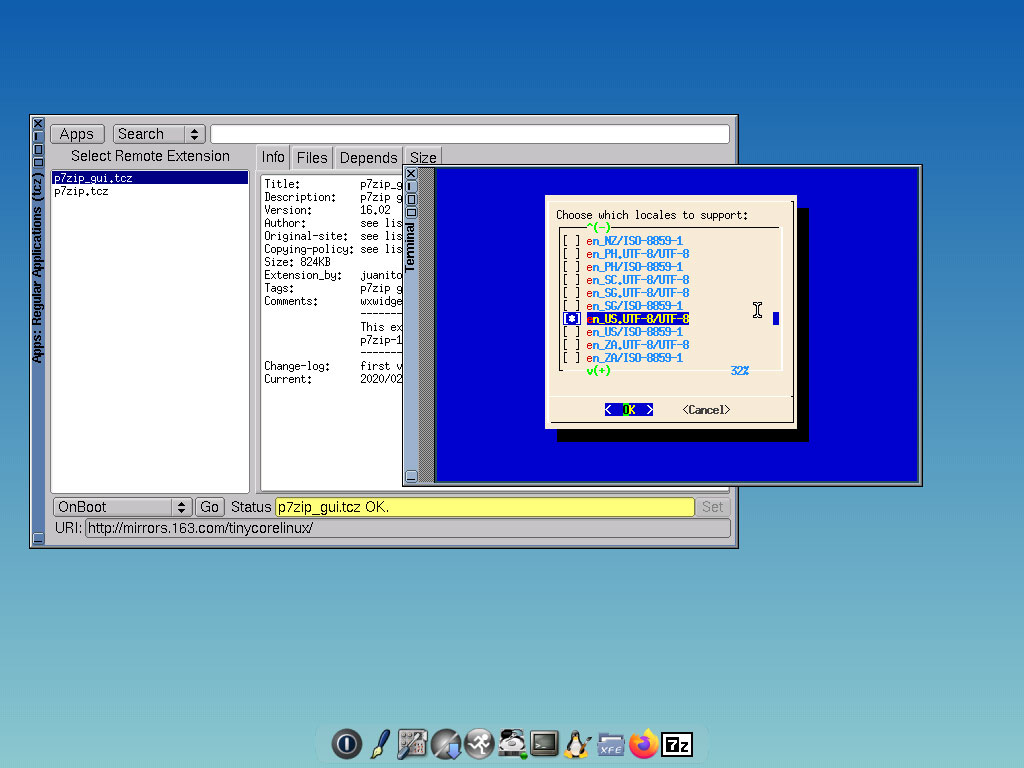The image size is (1024, 768).
Task: Open the 7-Zip application icon
Action: (x=678, y=744)
